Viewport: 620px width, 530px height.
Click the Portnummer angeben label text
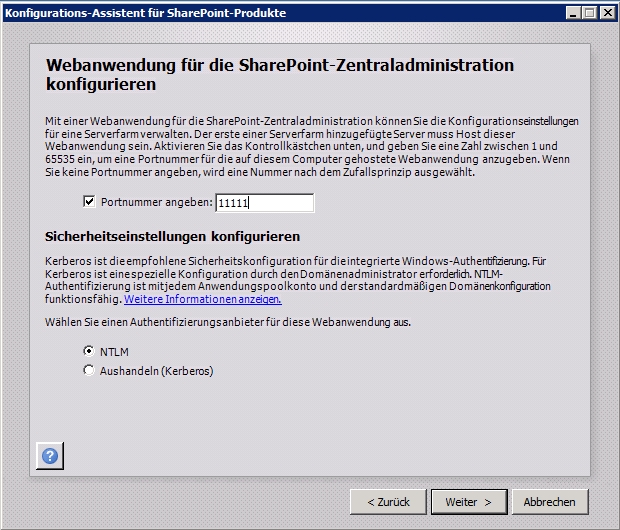[x=157, y=202]
